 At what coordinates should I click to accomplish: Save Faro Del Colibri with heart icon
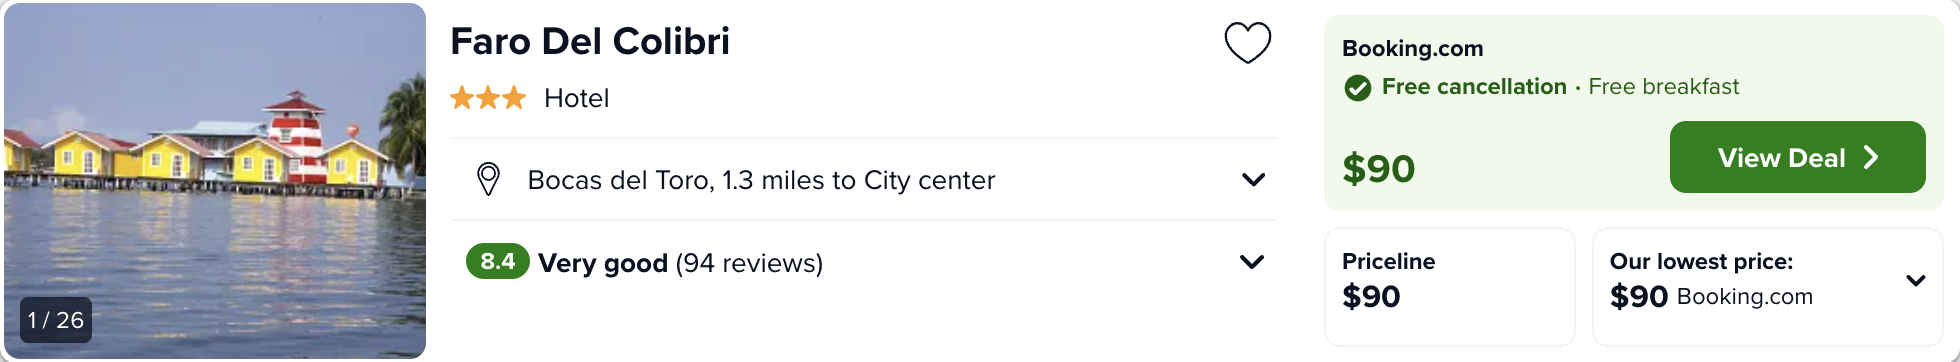[1247, 43]
